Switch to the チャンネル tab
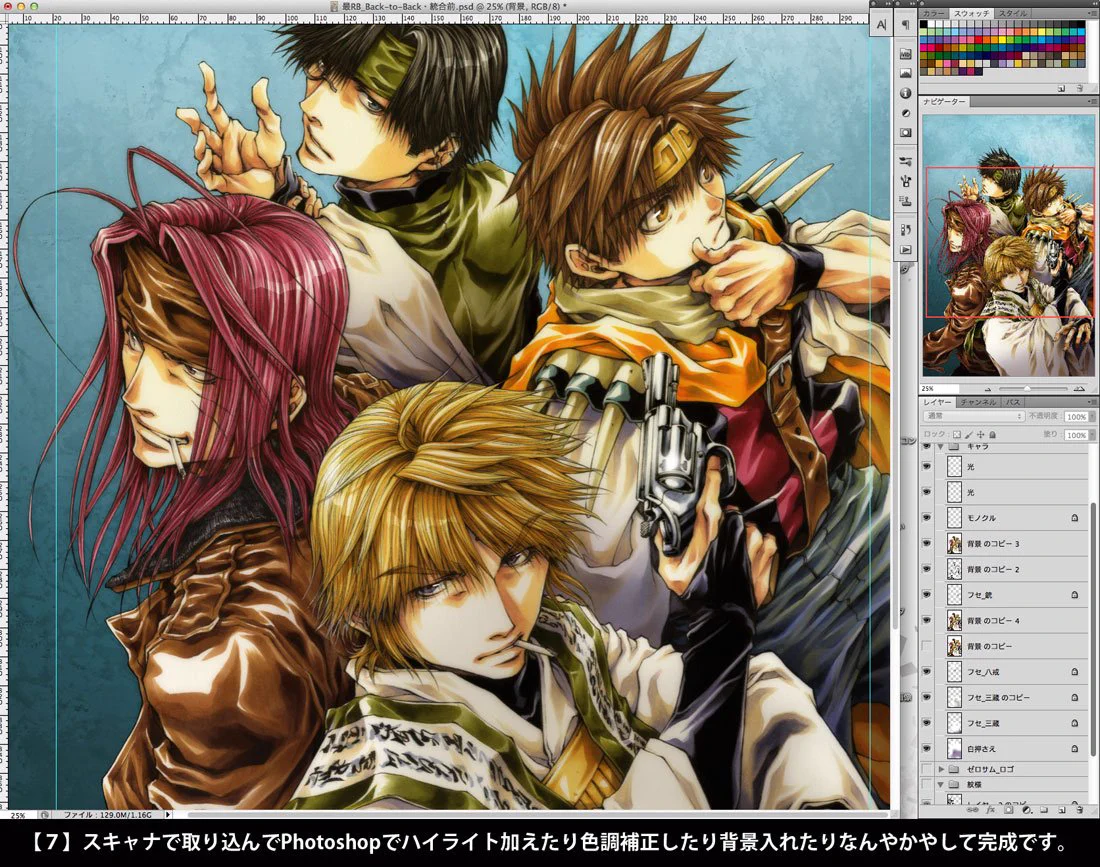This screenshot has width=1100, height=867. [978, 402]
